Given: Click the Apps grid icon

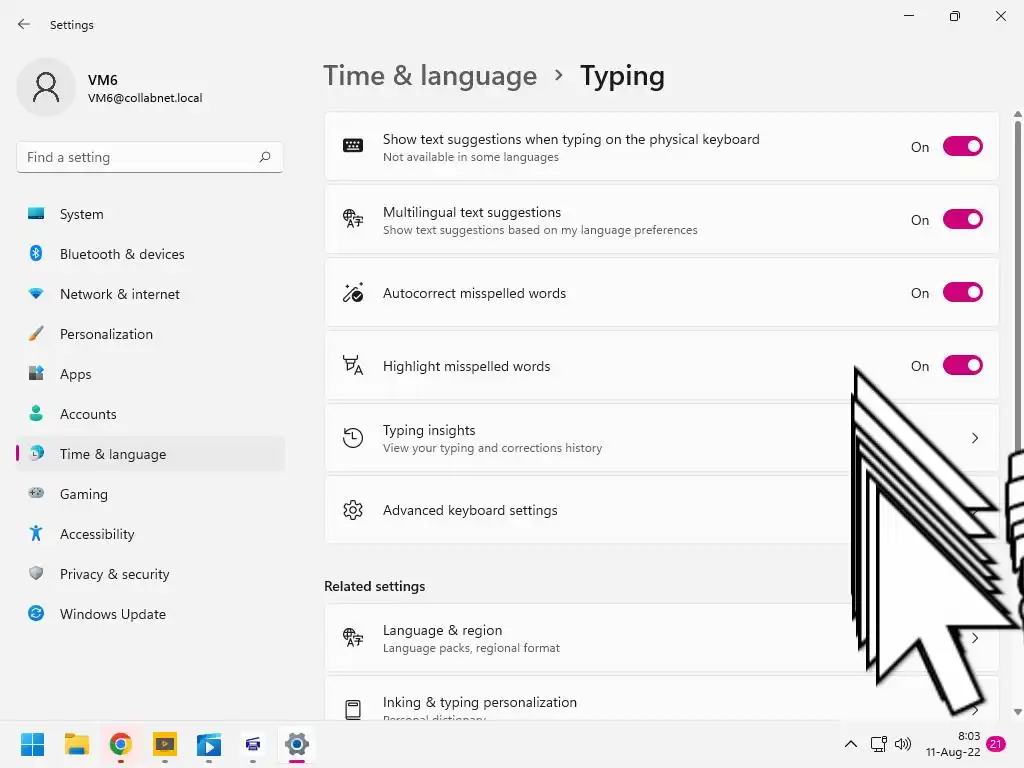Looking at the screenshot, I should (x=36, y=374).
